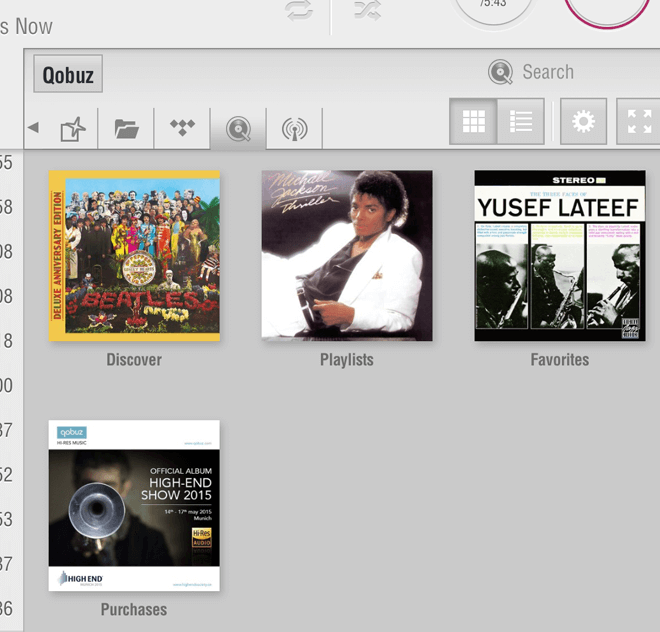Select the Qobuz source tab icon
This screenshot has width=660, height=632.
(x=238, y=128)
